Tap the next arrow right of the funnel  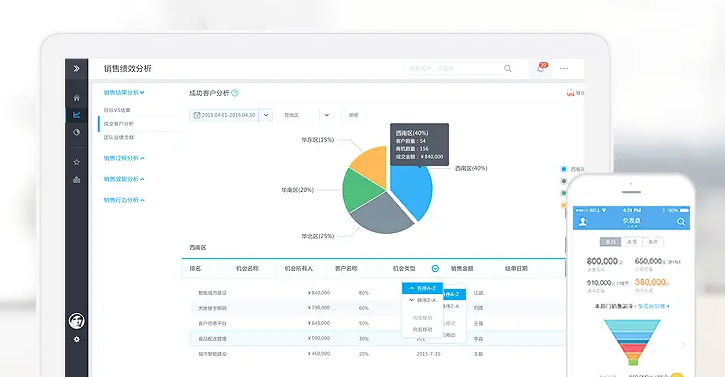point(683,345)
